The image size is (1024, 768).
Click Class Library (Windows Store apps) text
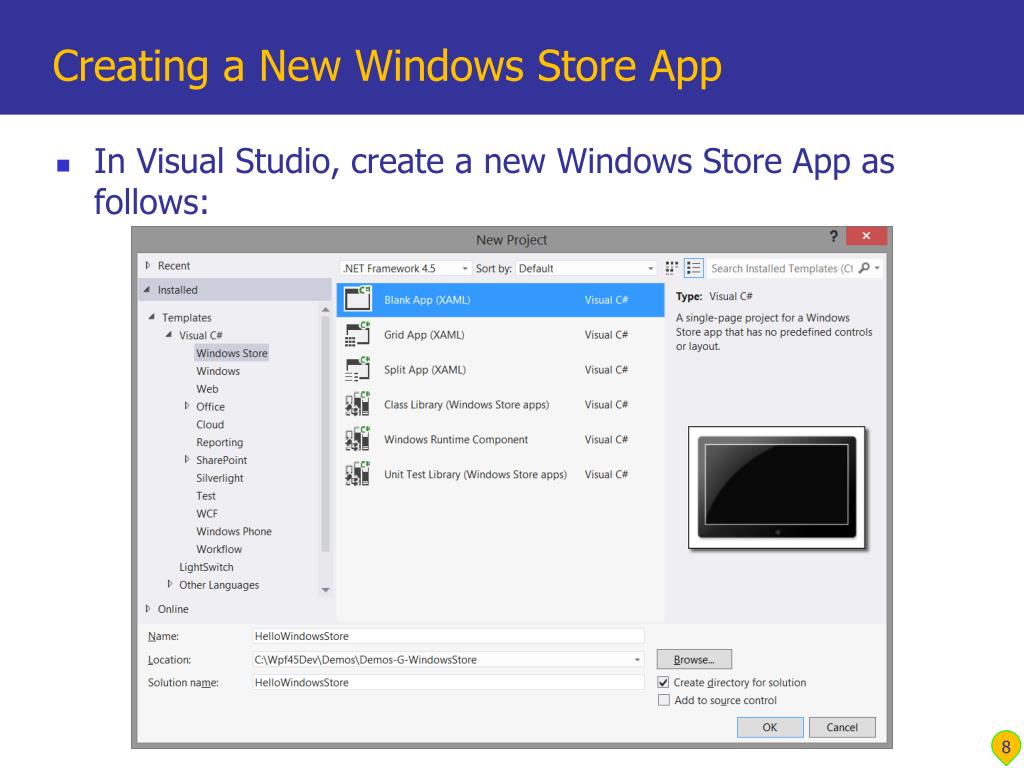466,404
